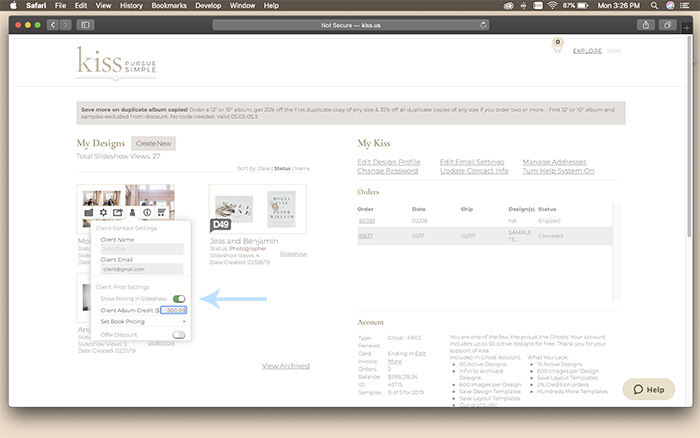Go back with Safari back arrow

53,25
